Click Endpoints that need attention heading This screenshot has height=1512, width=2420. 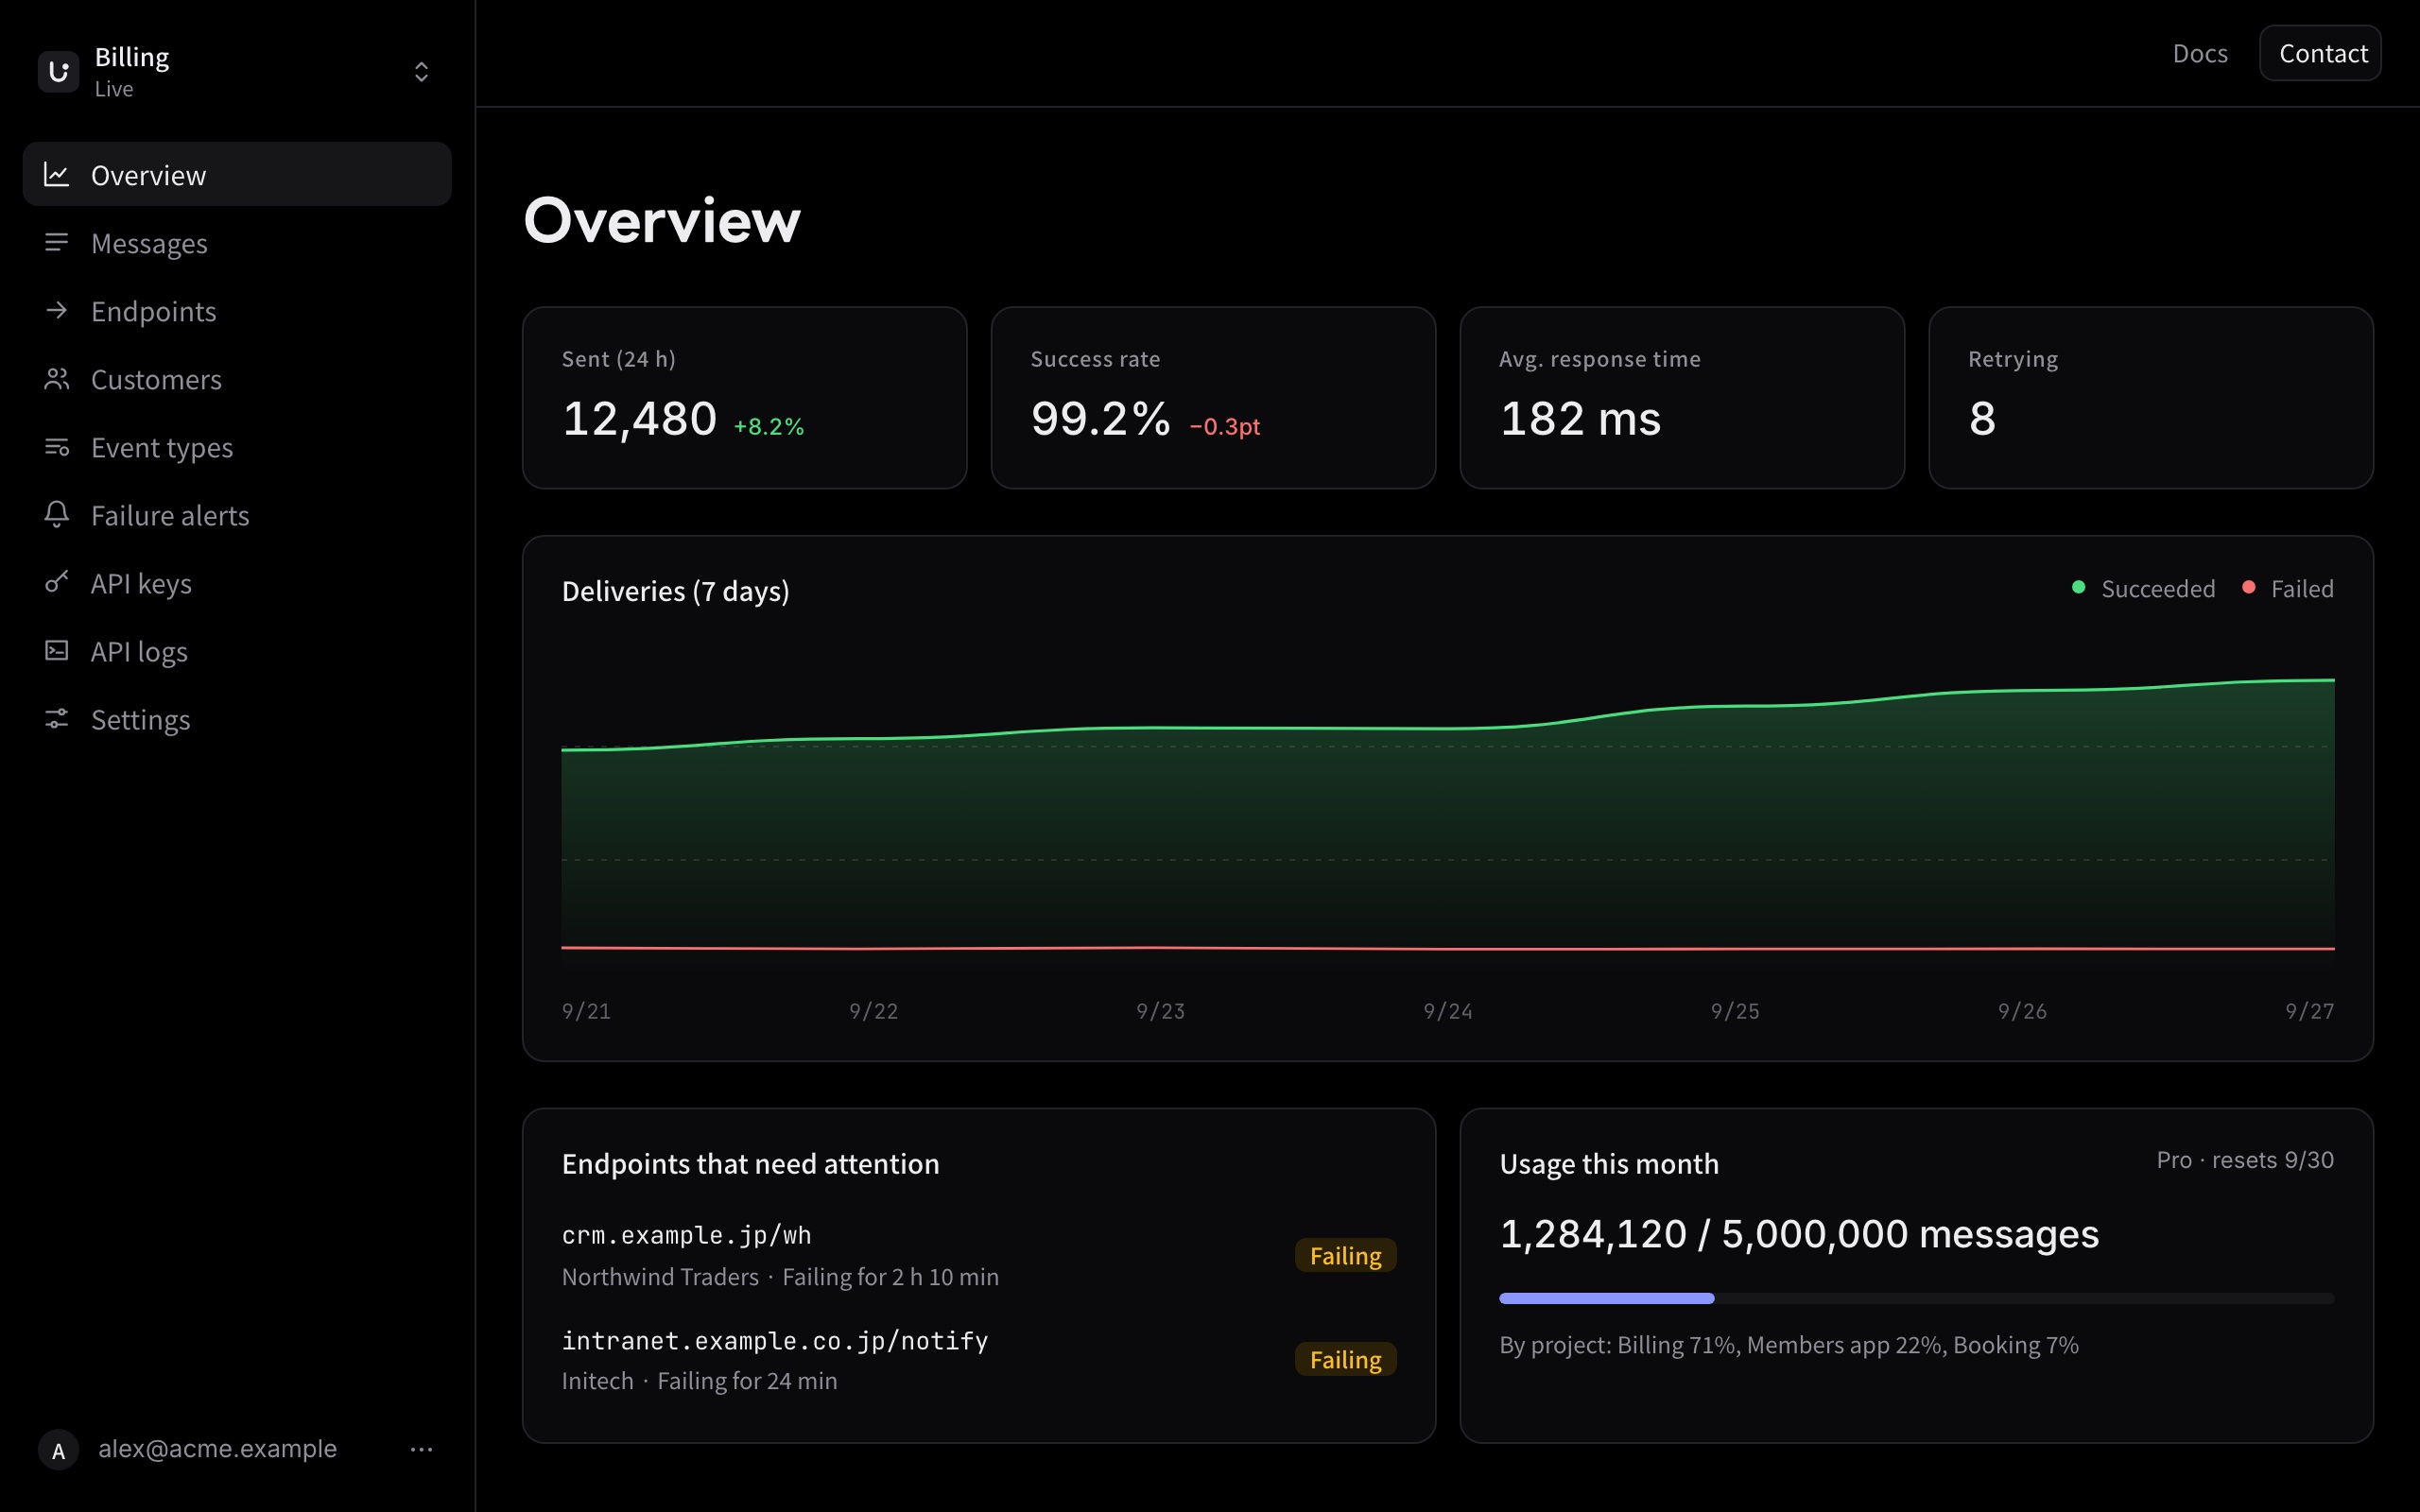point(750,1164)
